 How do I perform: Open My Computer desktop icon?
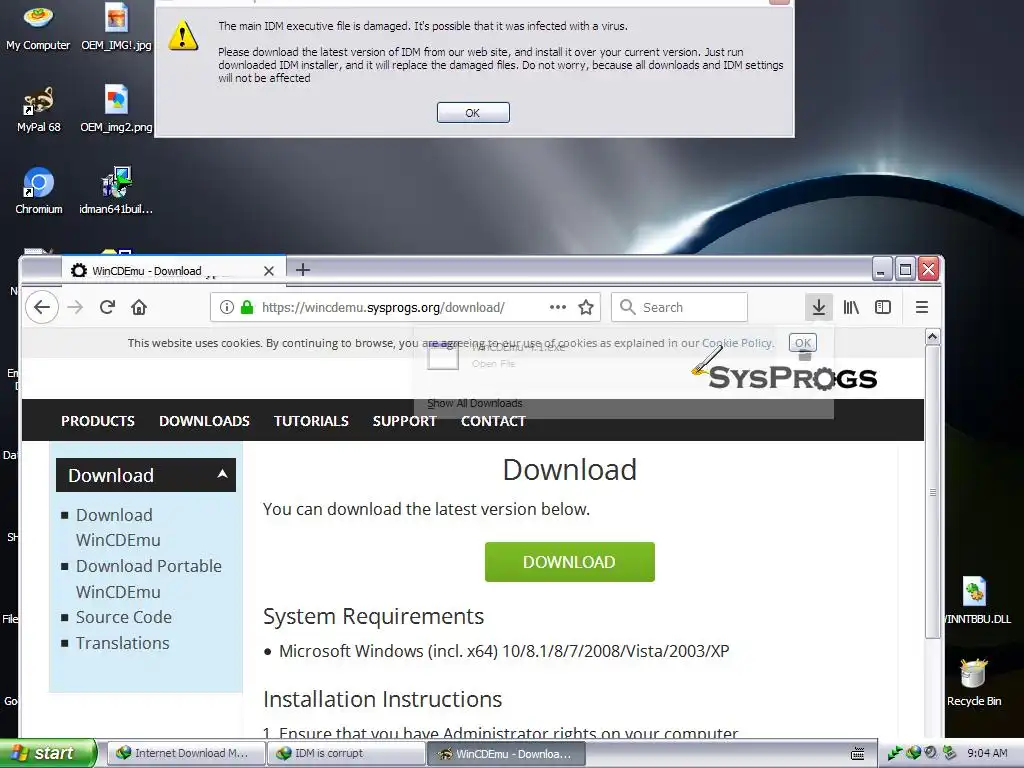38,27
